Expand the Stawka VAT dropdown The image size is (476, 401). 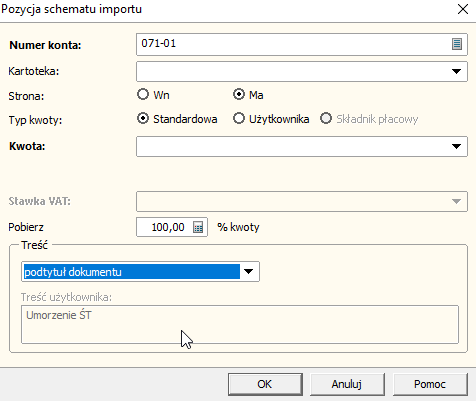[456, 201]
